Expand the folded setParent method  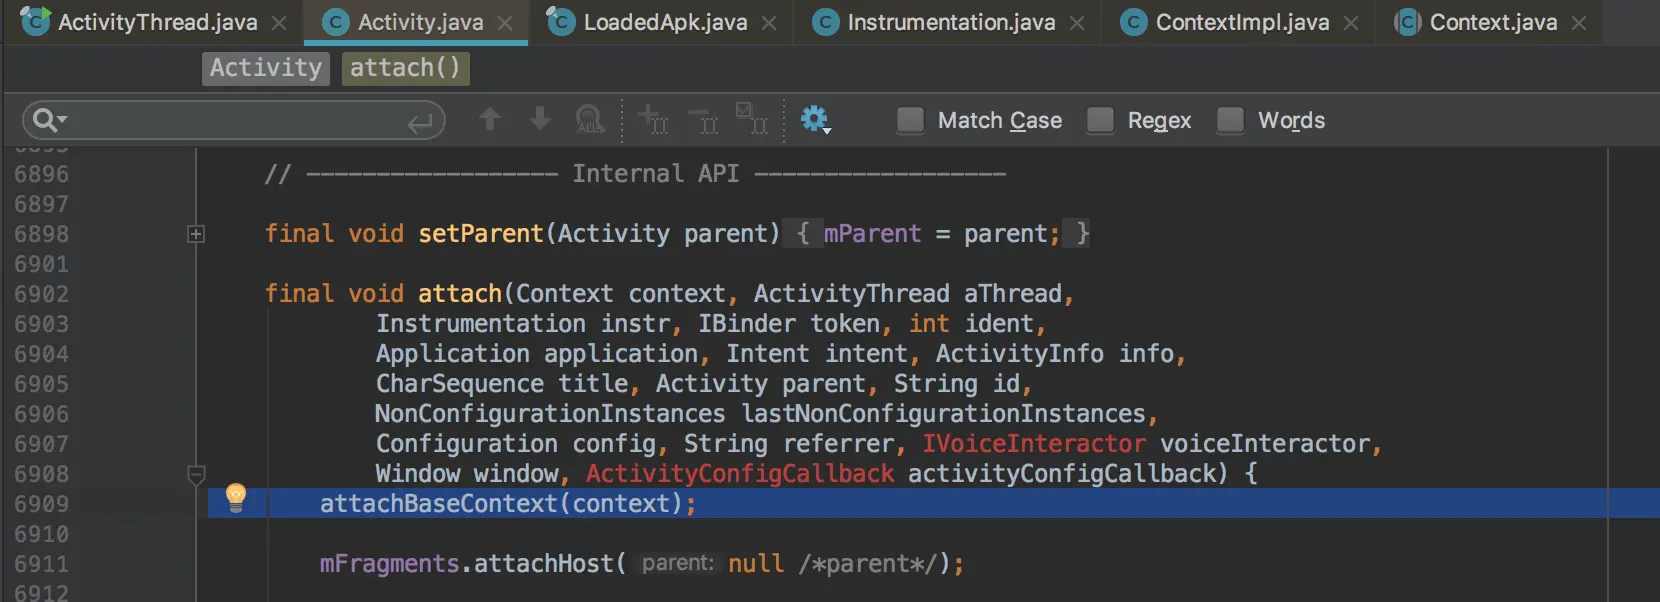pyautogui.click(x=196, y=234)
